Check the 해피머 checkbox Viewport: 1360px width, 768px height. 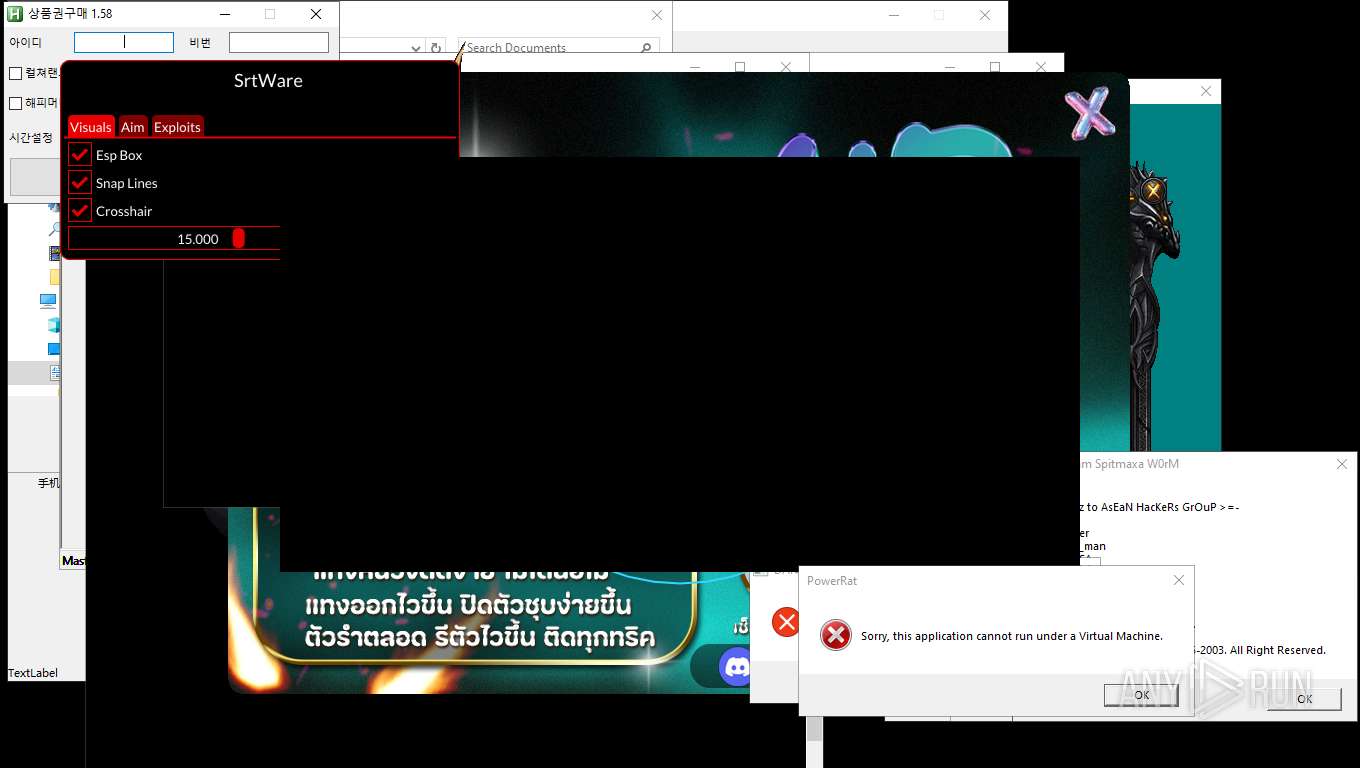click(x=16, y=103)
